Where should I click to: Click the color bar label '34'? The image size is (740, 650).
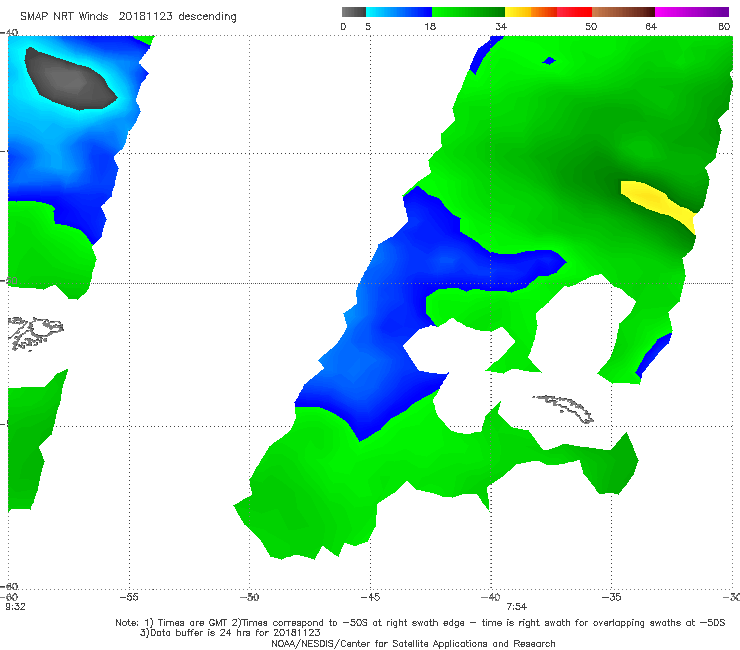click(501, 26)
